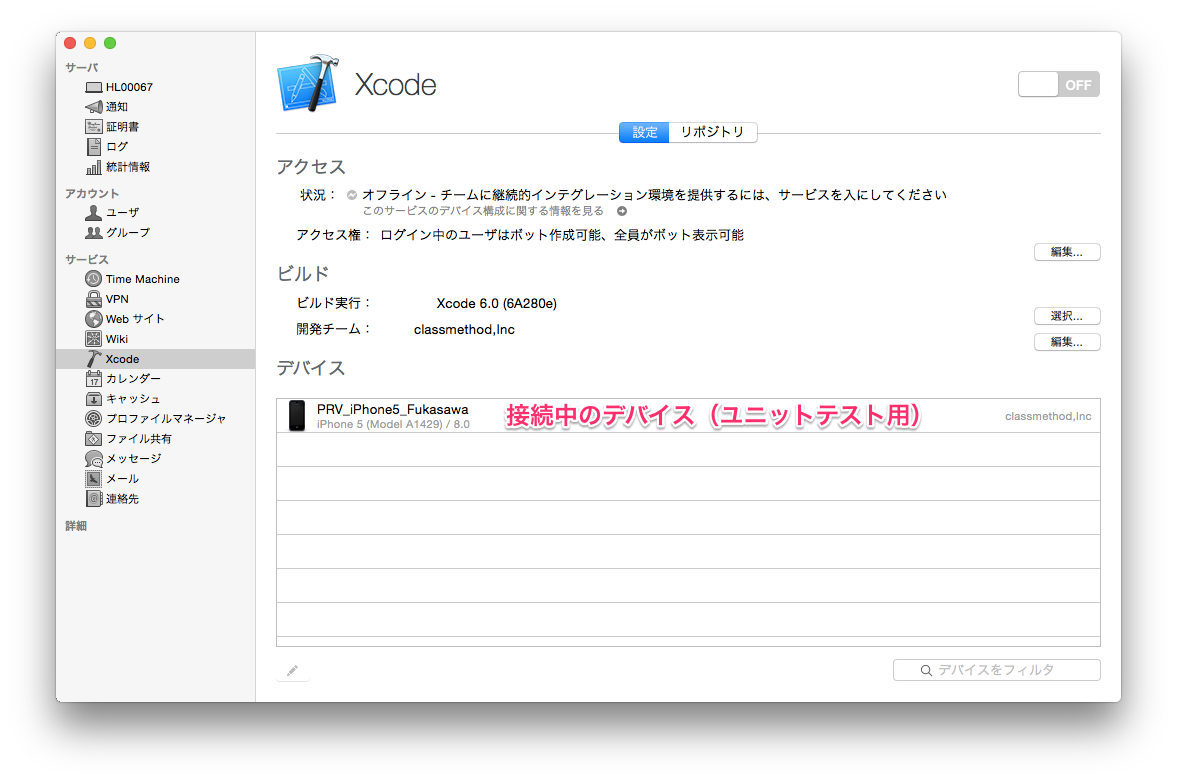Select the 設定 tab

point(644,132)
